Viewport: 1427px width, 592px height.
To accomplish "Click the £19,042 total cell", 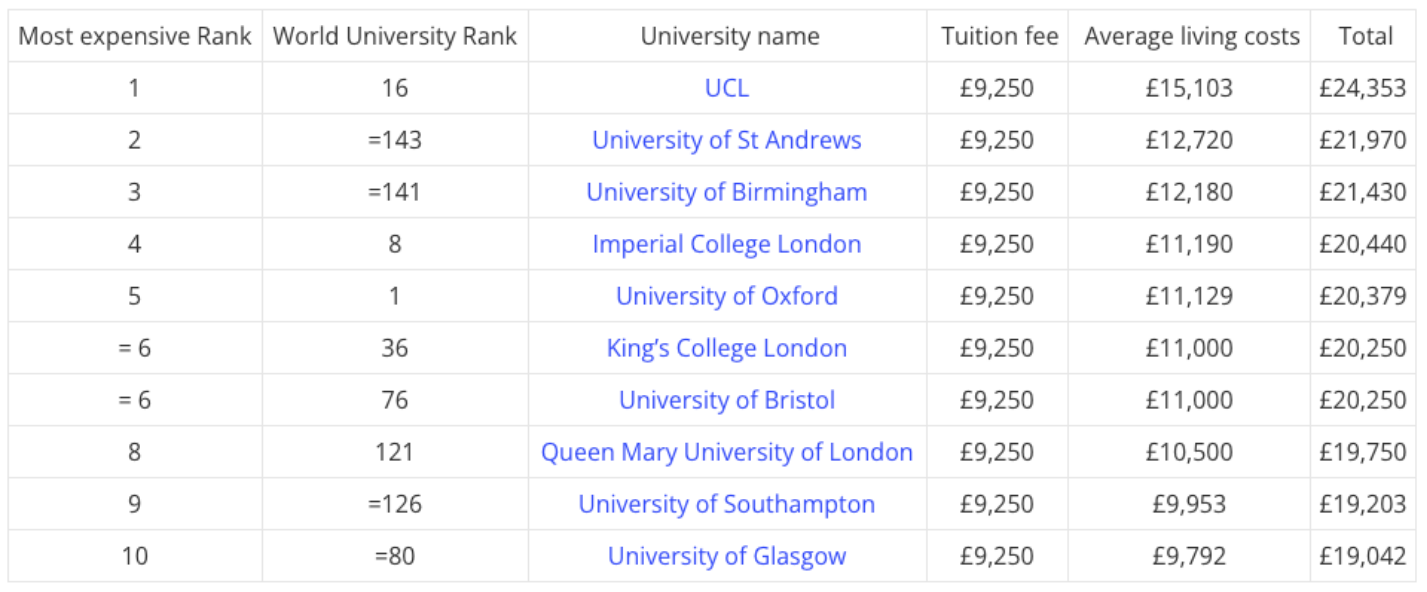I will tap(1363, 556).
